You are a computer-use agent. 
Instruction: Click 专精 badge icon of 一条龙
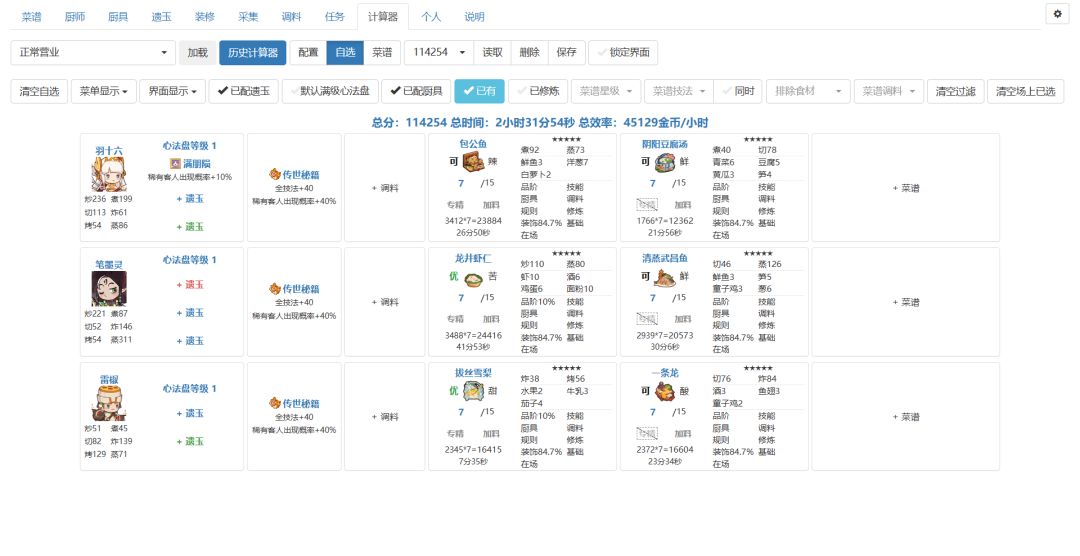tap(647, 433)
